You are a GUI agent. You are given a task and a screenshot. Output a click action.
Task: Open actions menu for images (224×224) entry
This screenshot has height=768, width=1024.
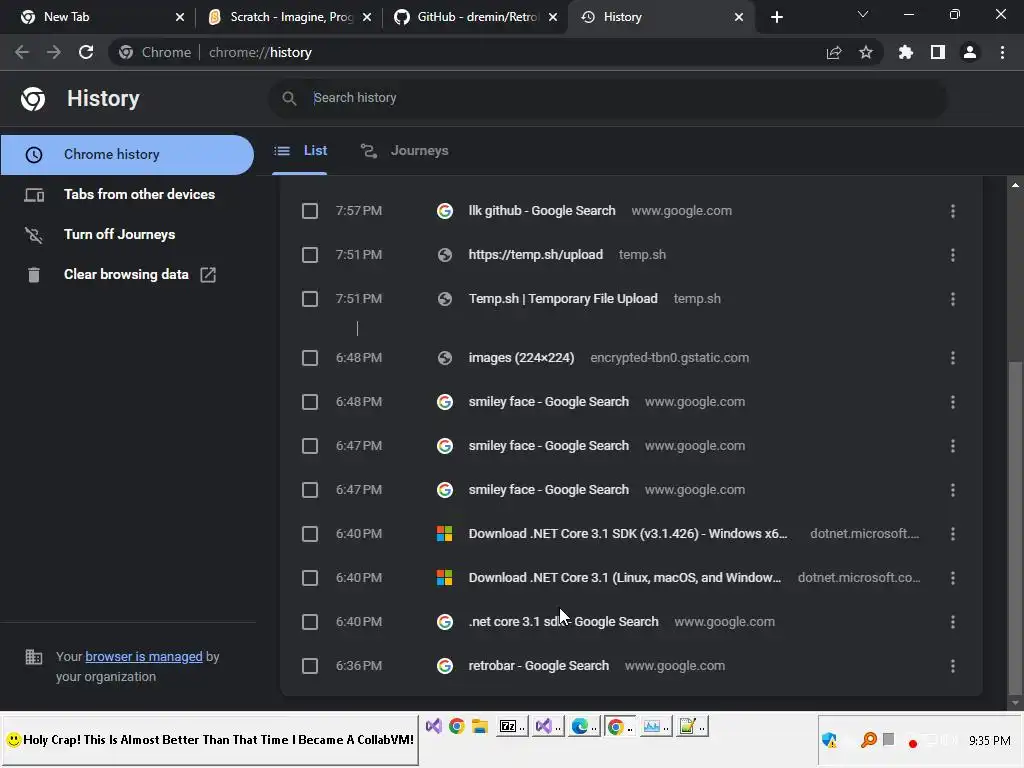tap(953, 358)
